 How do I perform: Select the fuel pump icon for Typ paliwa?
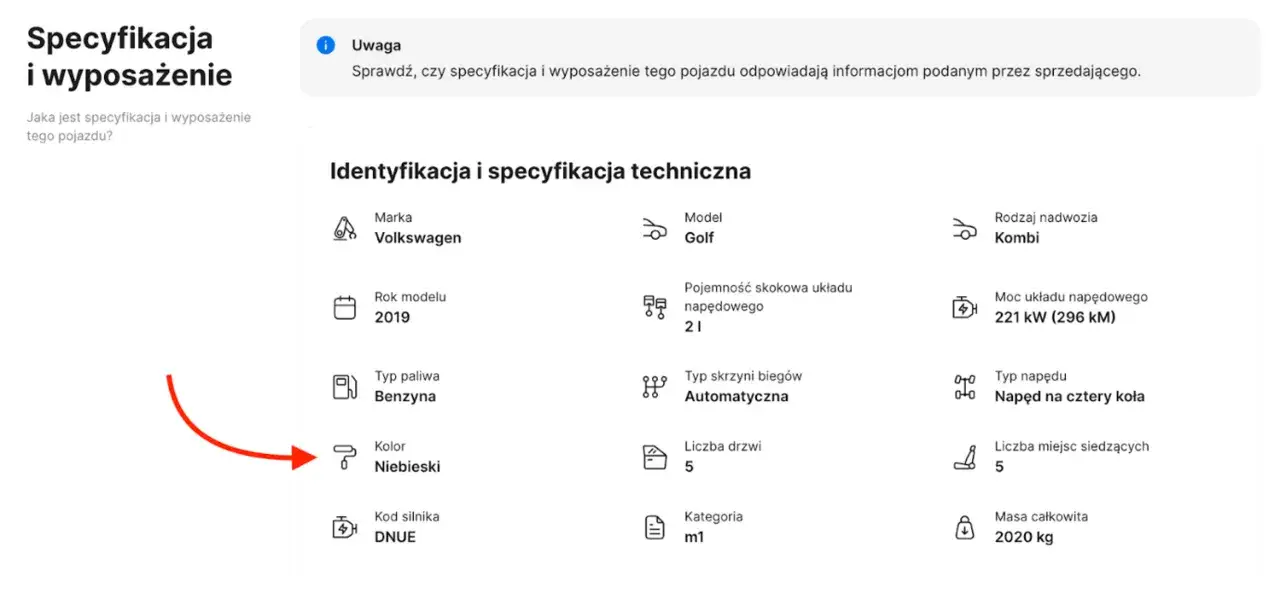347,387
